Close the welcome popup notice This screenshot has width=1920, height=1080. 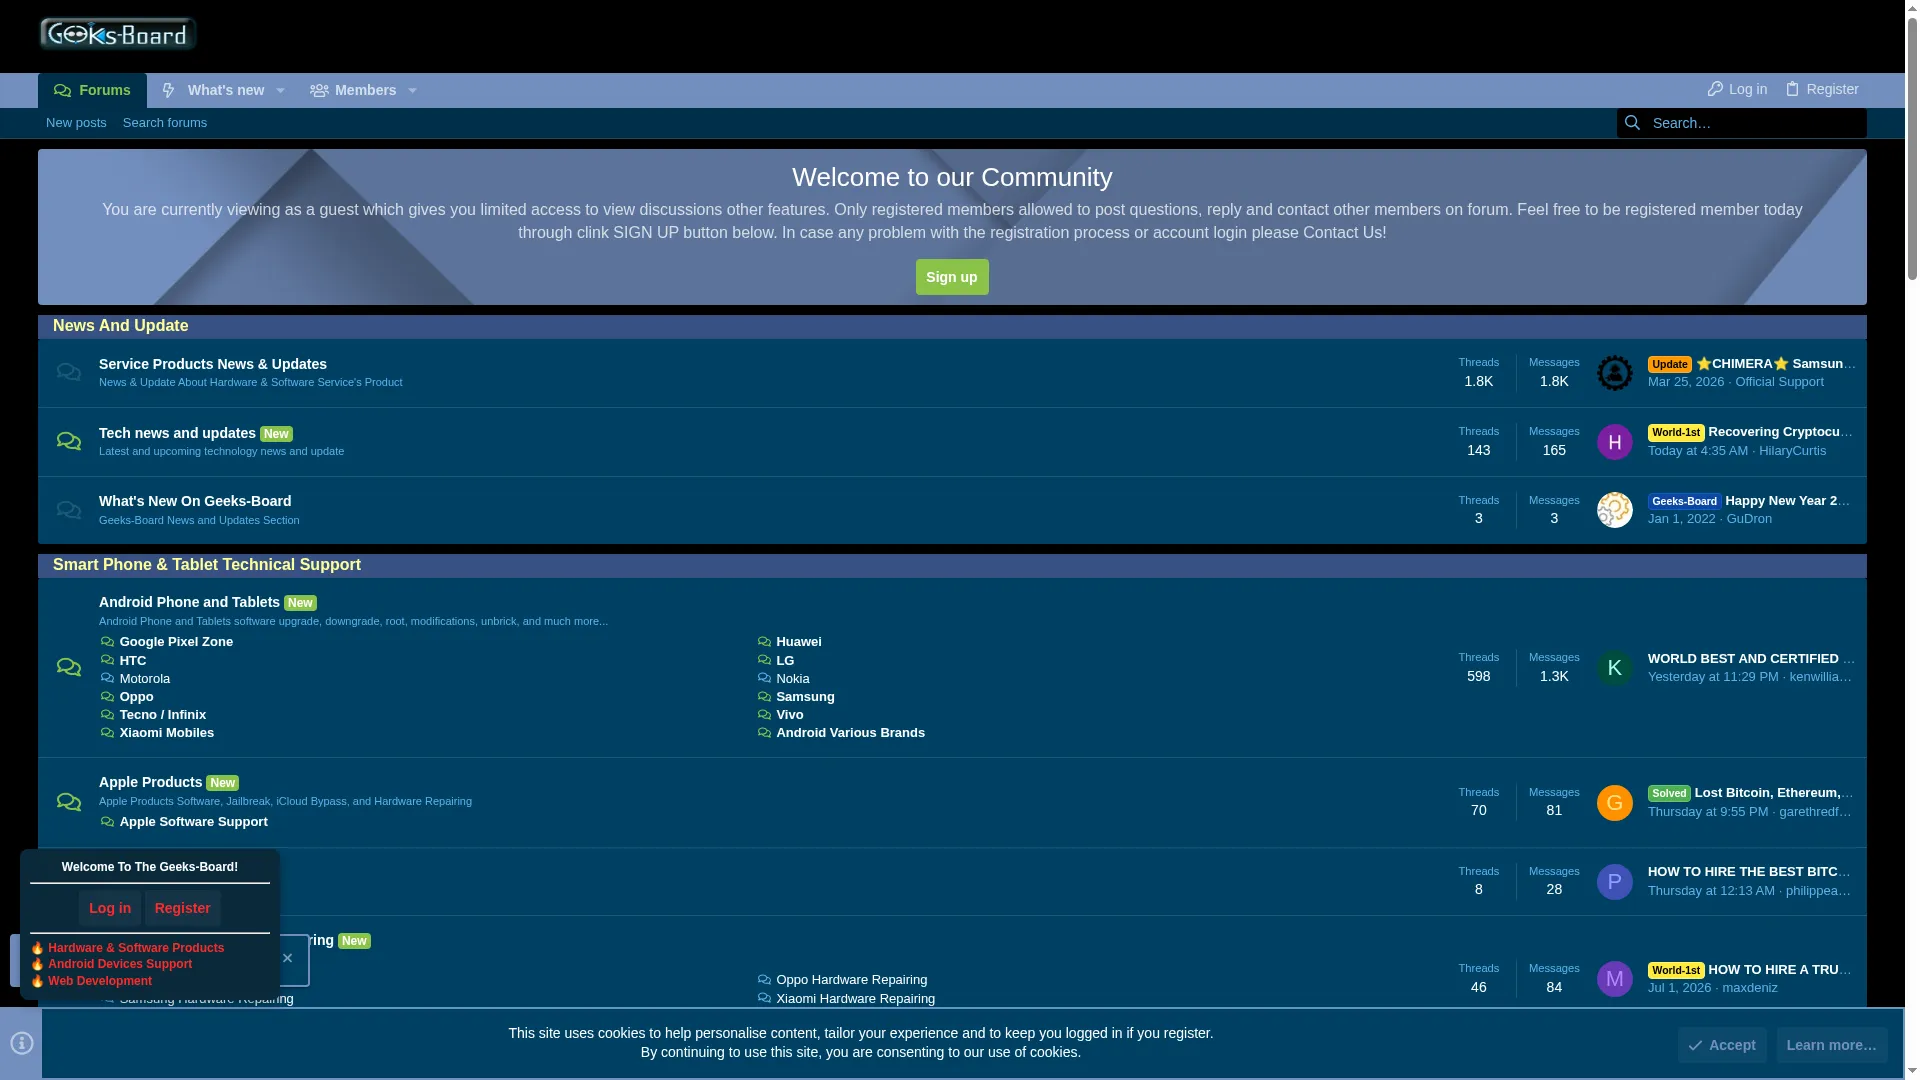288,959
